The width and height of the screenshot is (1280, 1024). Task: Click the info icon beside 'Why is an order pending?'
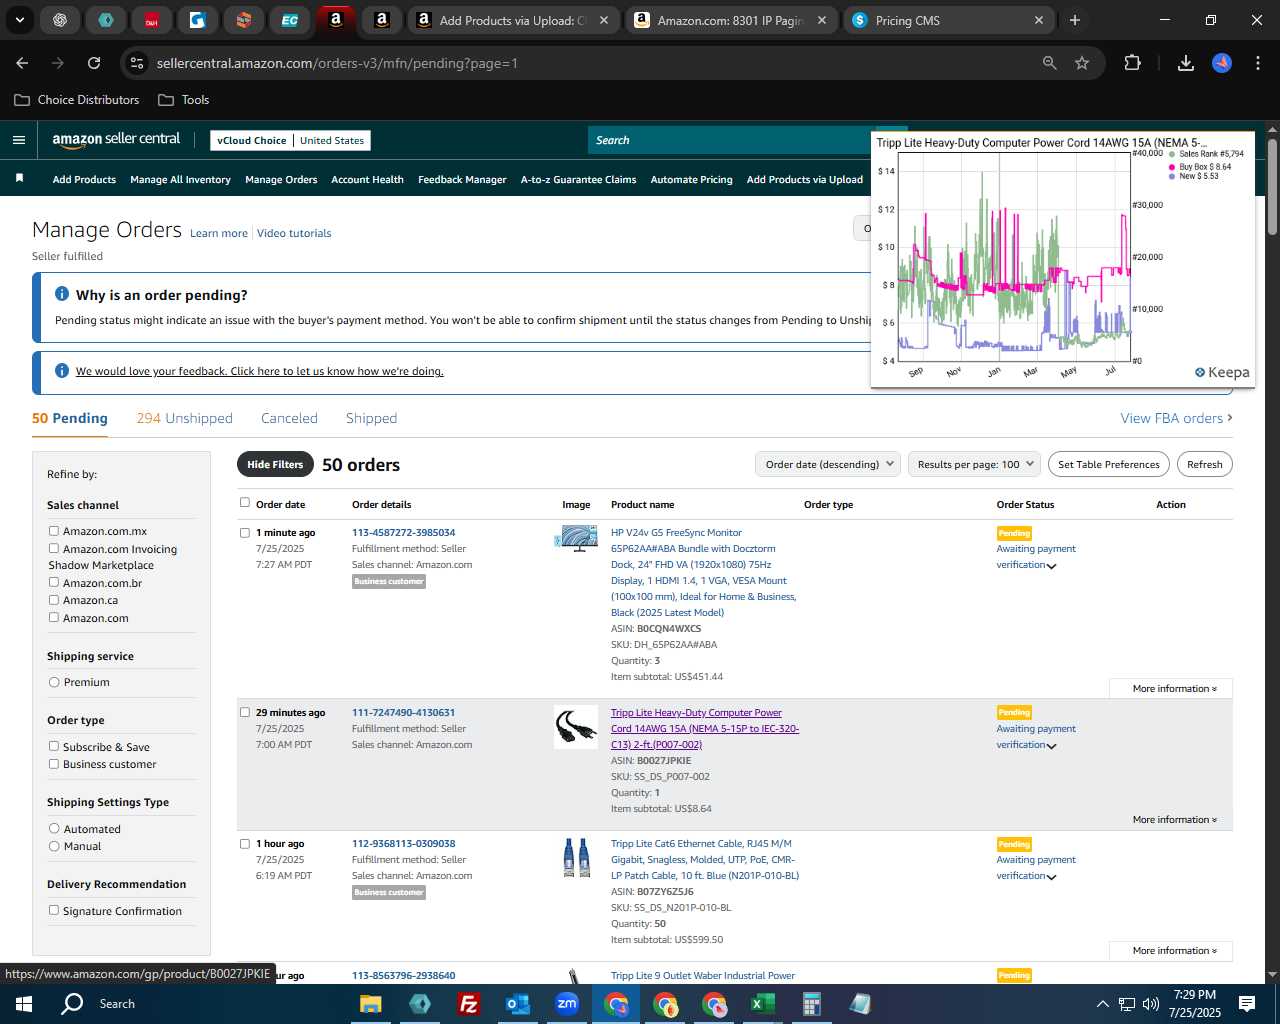[62, 294]
